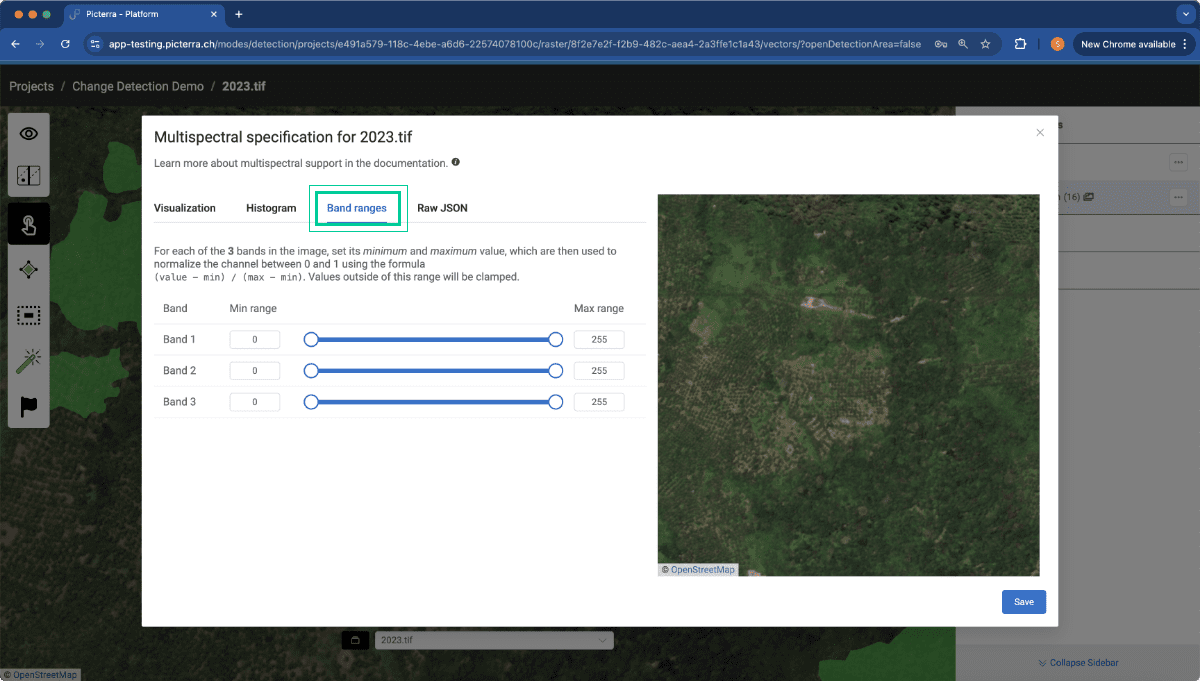
Task: Select the split compare view icon
Action: [x=29, y=177]
